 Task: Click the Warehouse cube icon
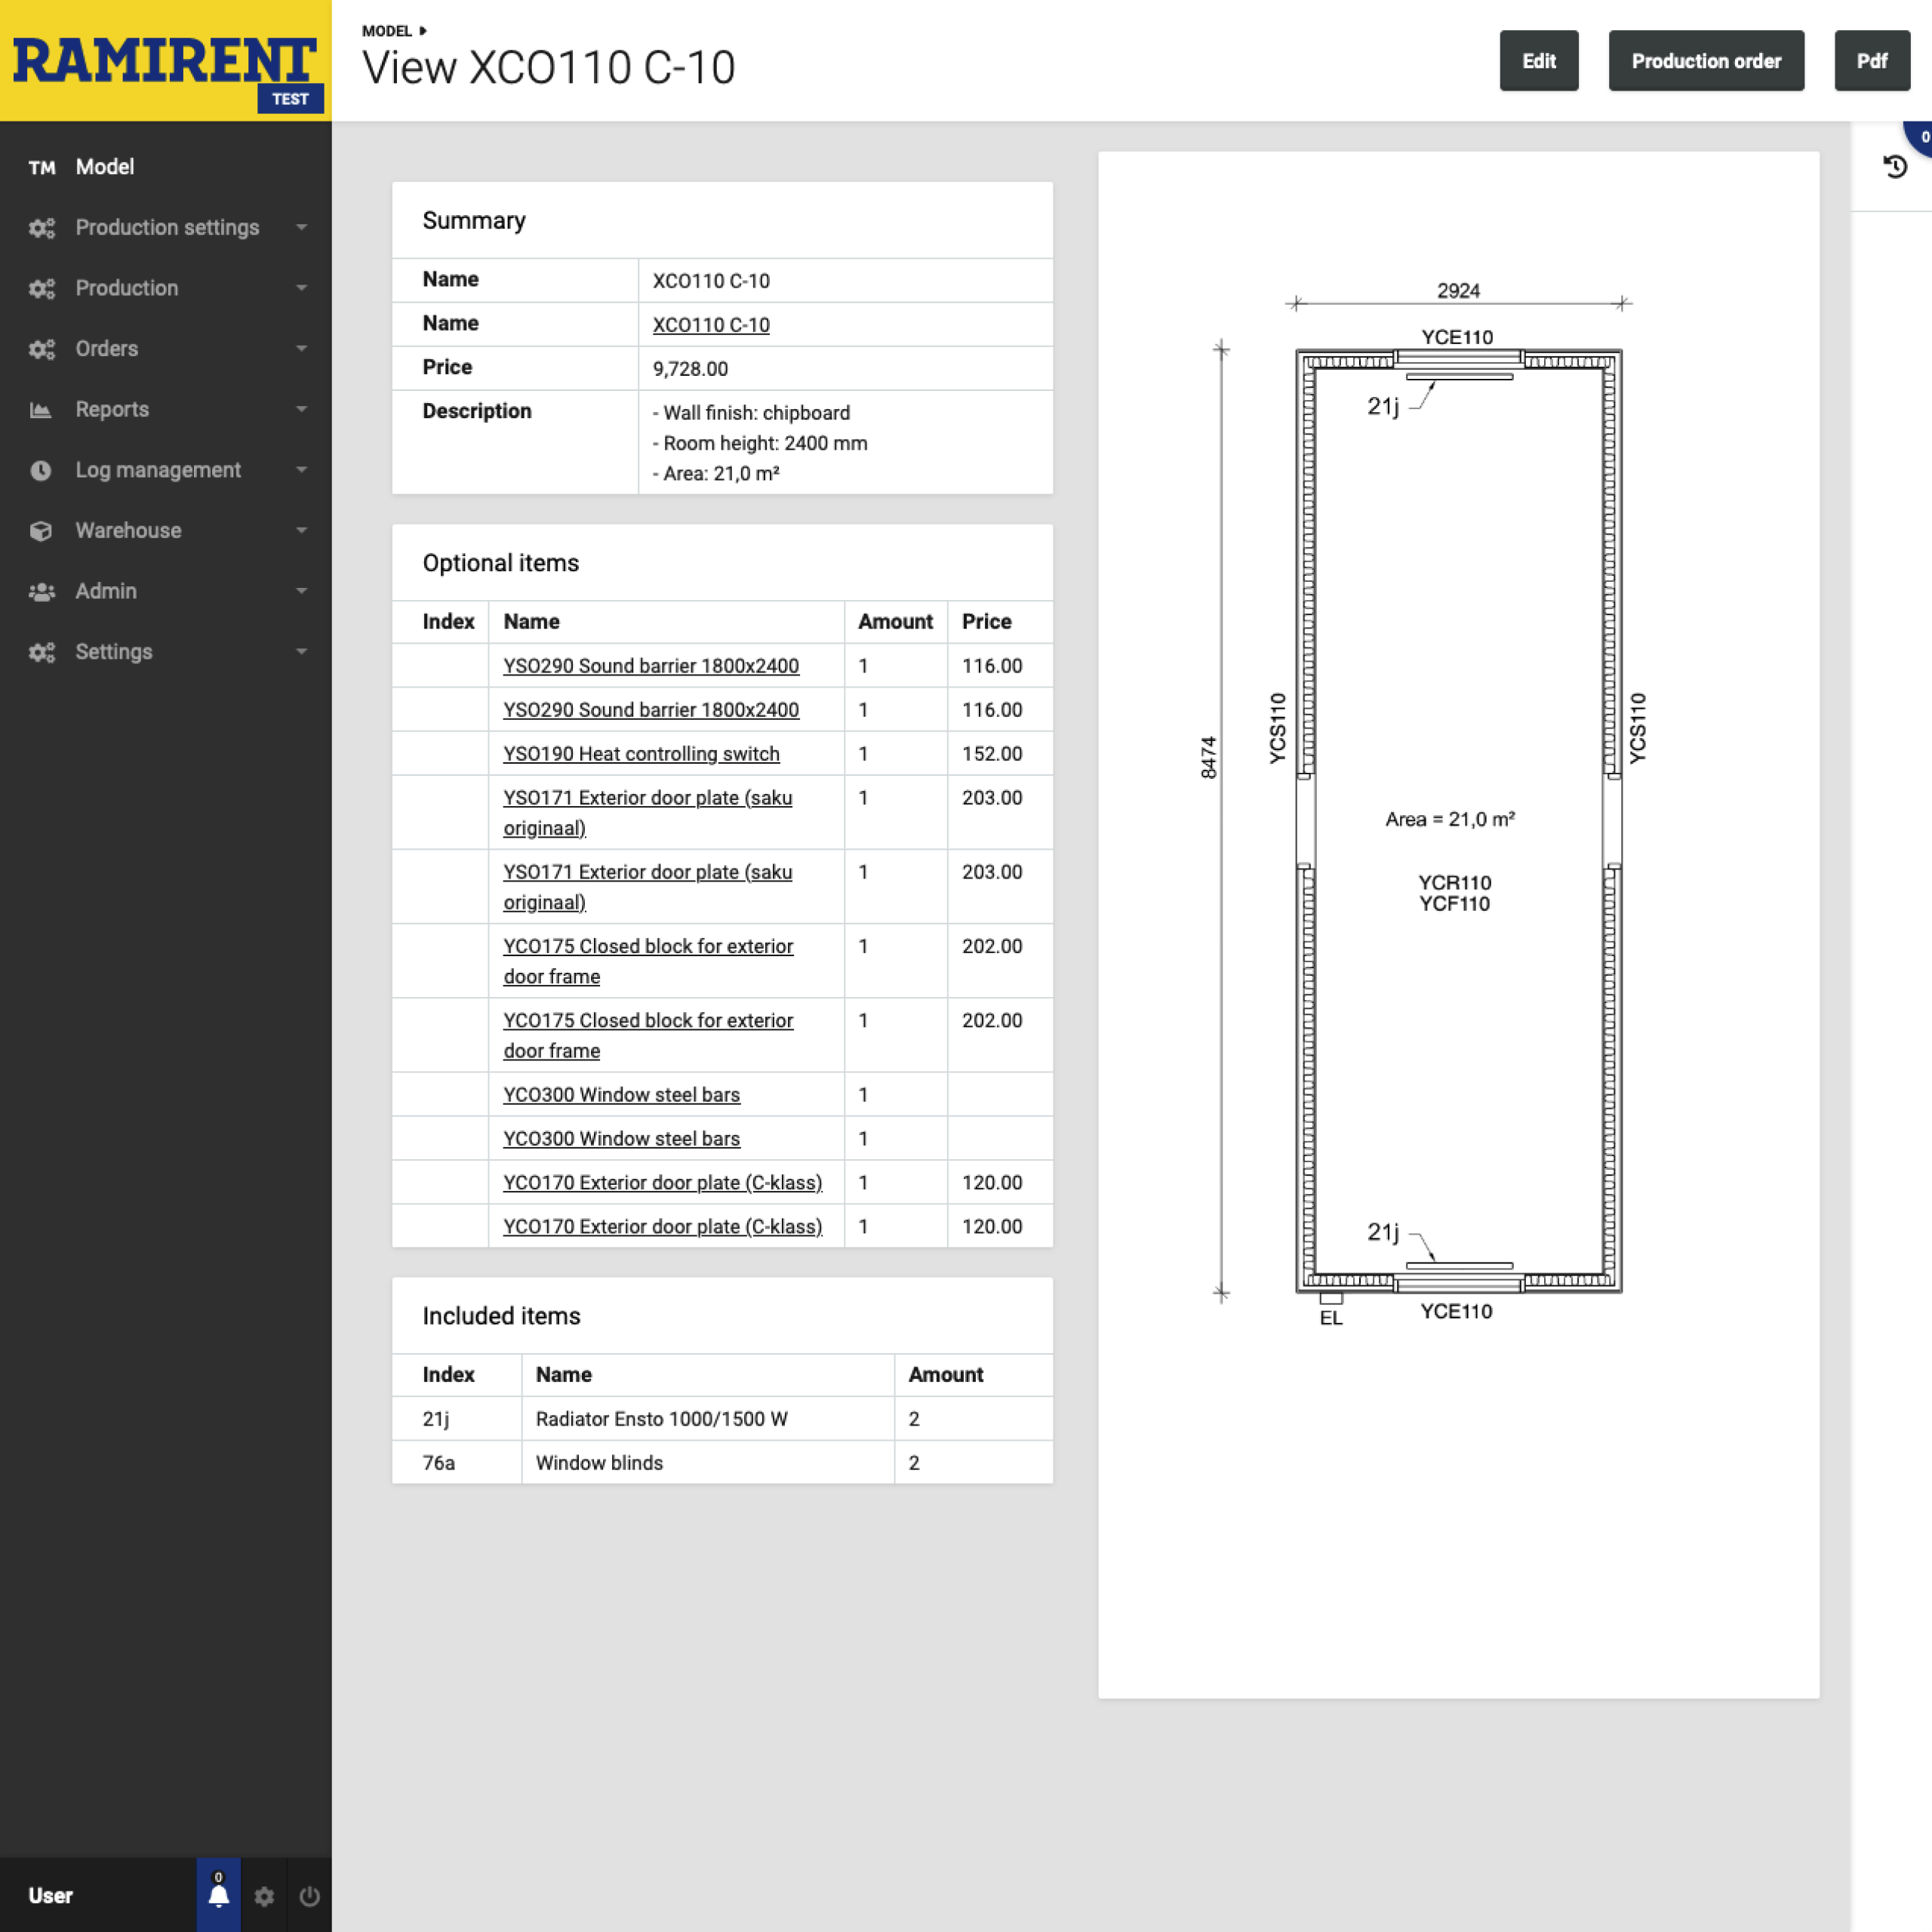(x=41, y=531)
